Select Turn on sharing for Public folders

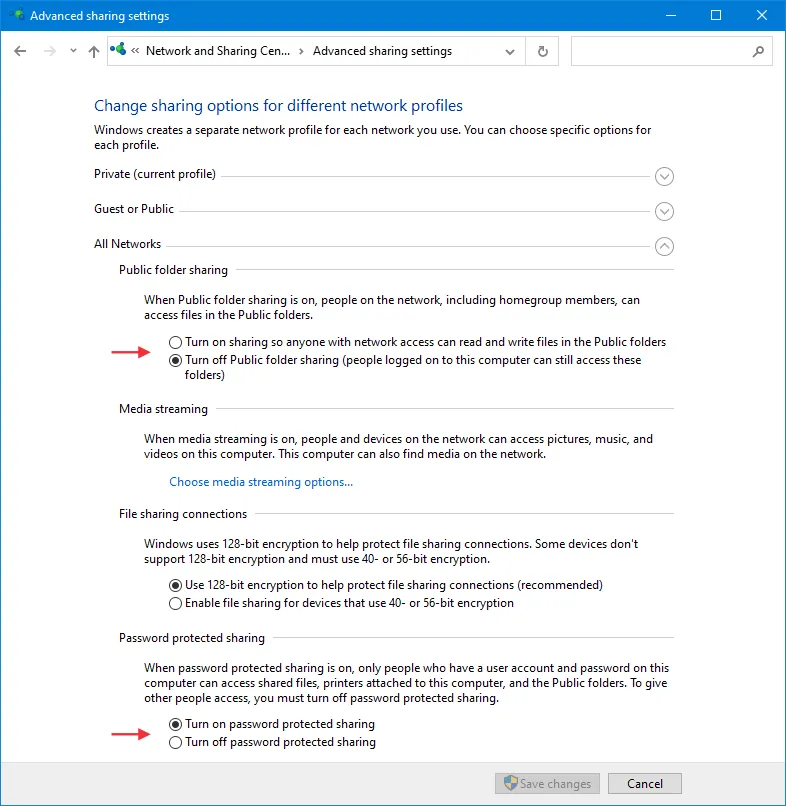pos(176,342)
